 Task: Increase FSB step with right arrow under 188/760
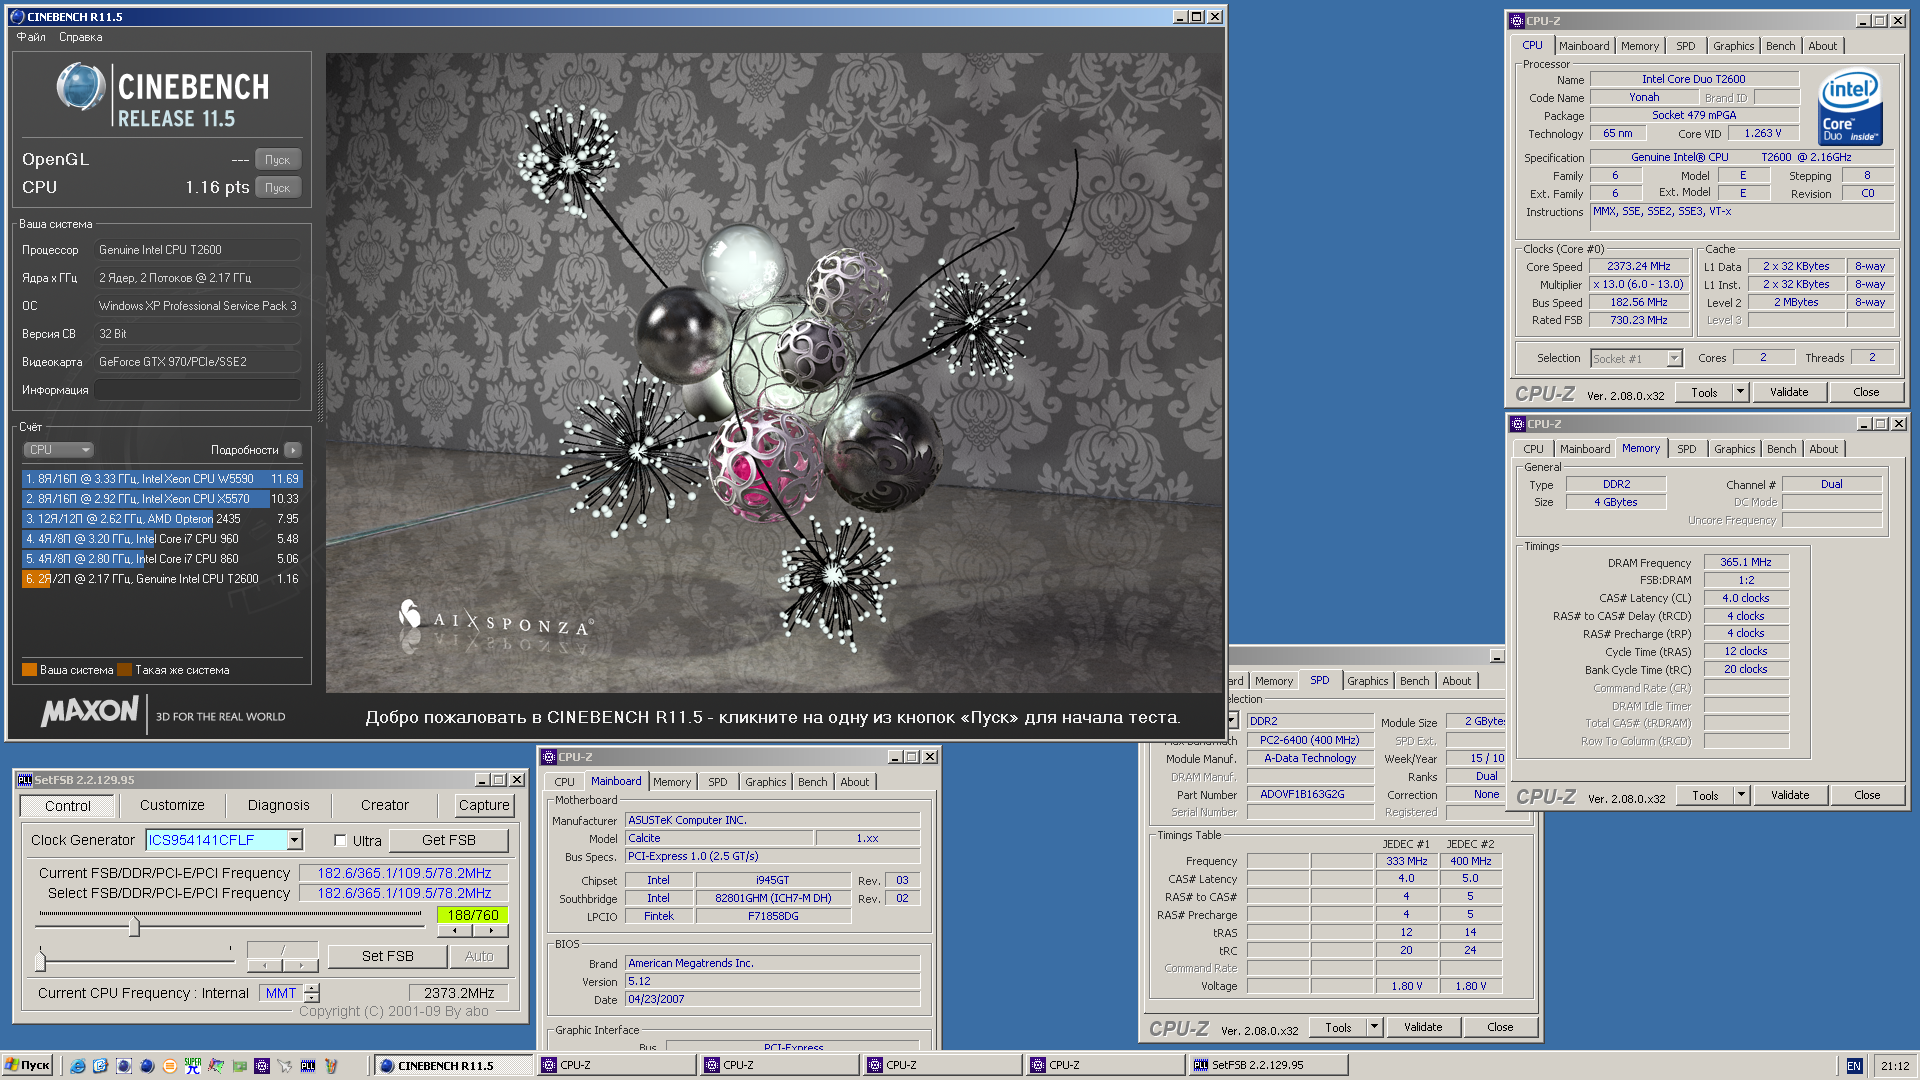click(x=491, y=931)
